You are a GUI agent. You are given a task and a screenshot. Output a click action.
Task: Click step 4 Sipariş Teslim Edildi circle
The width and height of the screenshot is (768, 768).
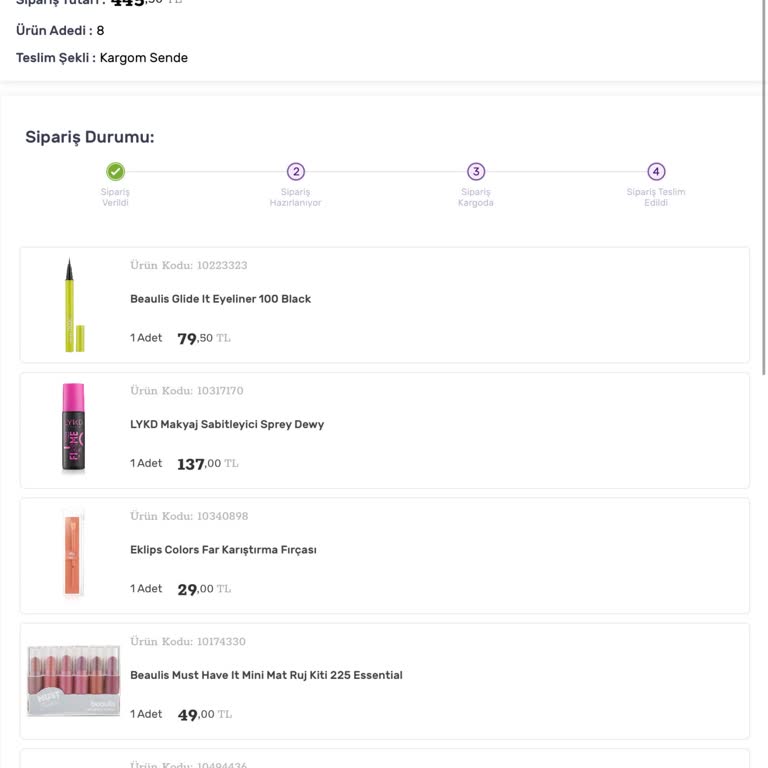click(656, 172)
